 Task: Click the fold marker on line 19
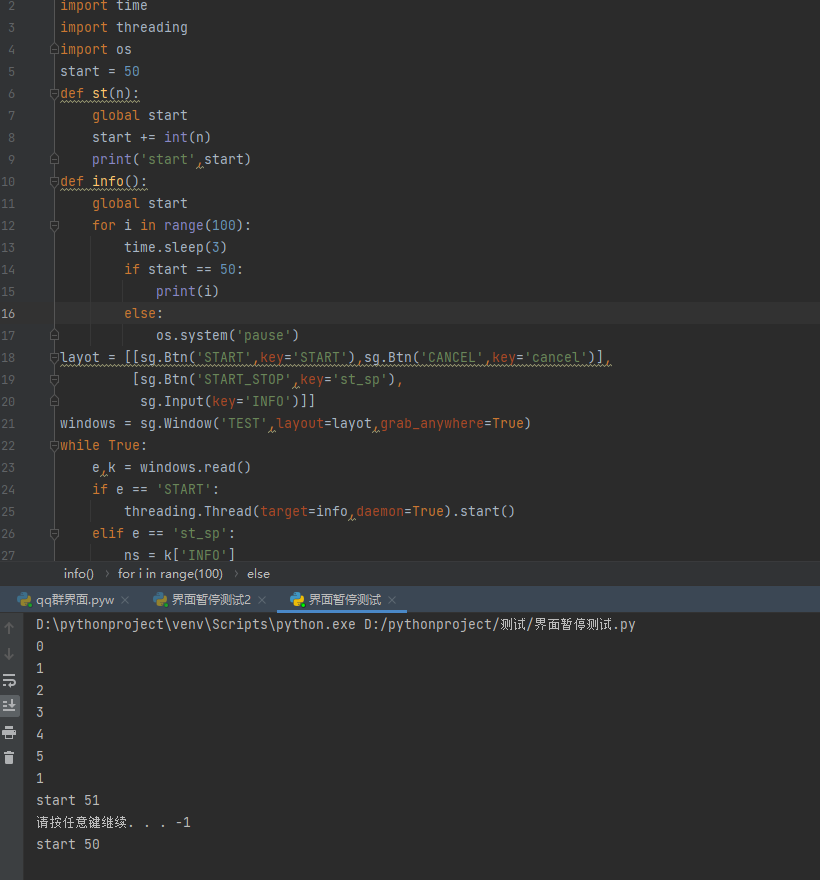click(x=54, y=379)
